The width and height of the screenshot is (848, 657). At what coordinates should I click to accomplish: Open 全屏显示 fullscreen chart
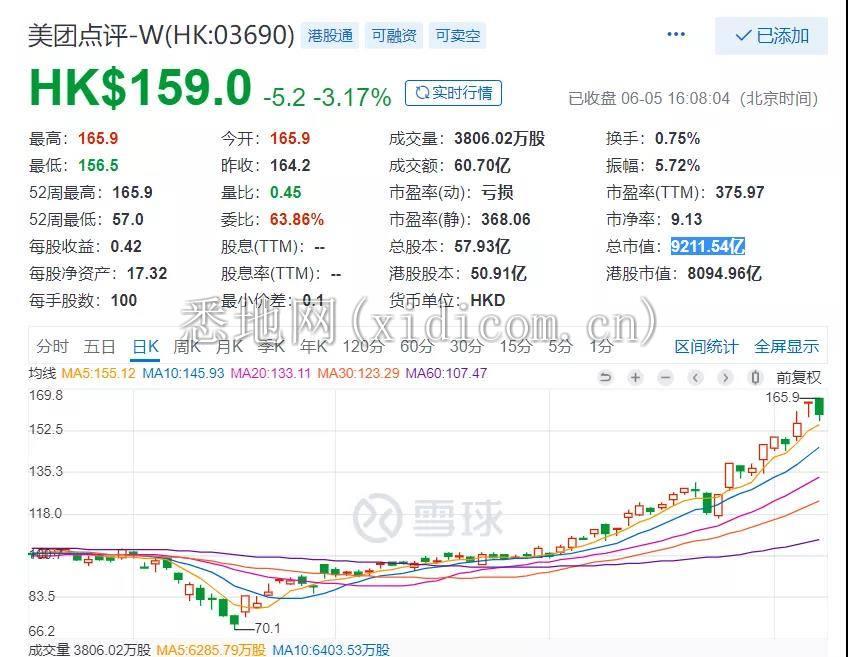pos(786,347)
